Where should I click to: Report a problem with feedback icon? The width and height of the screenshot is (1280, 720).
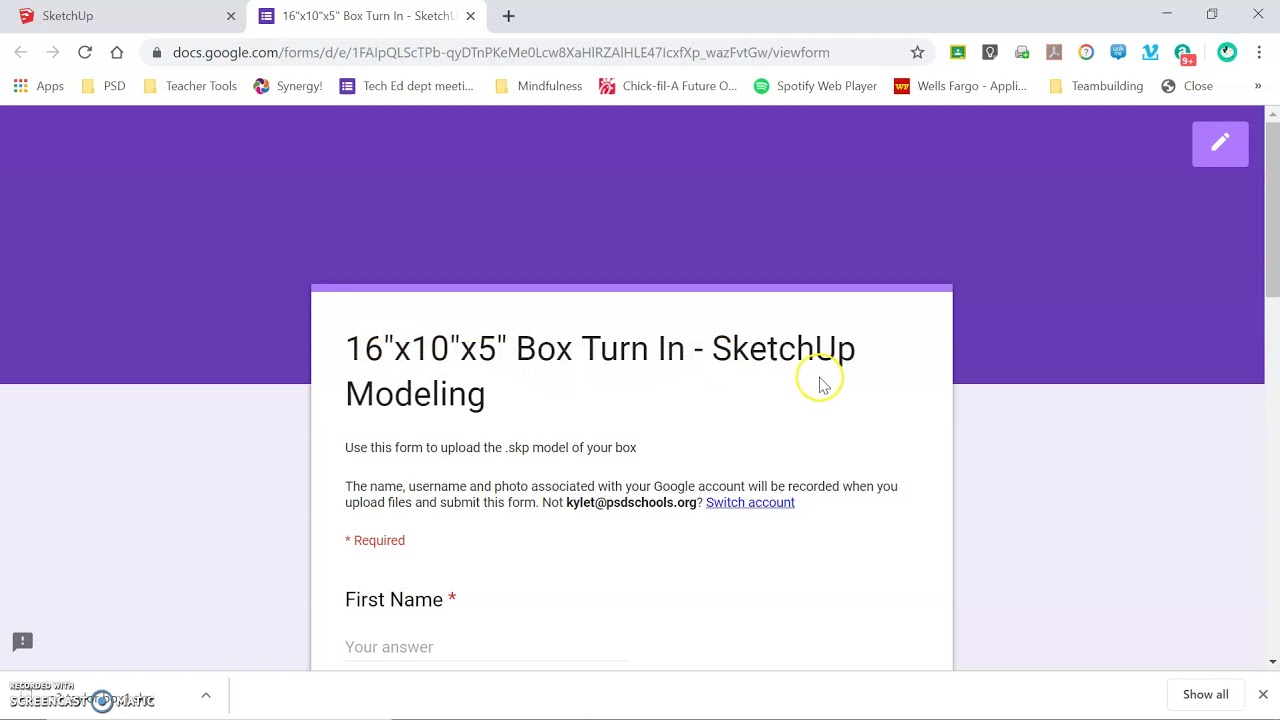pos(22,642)
